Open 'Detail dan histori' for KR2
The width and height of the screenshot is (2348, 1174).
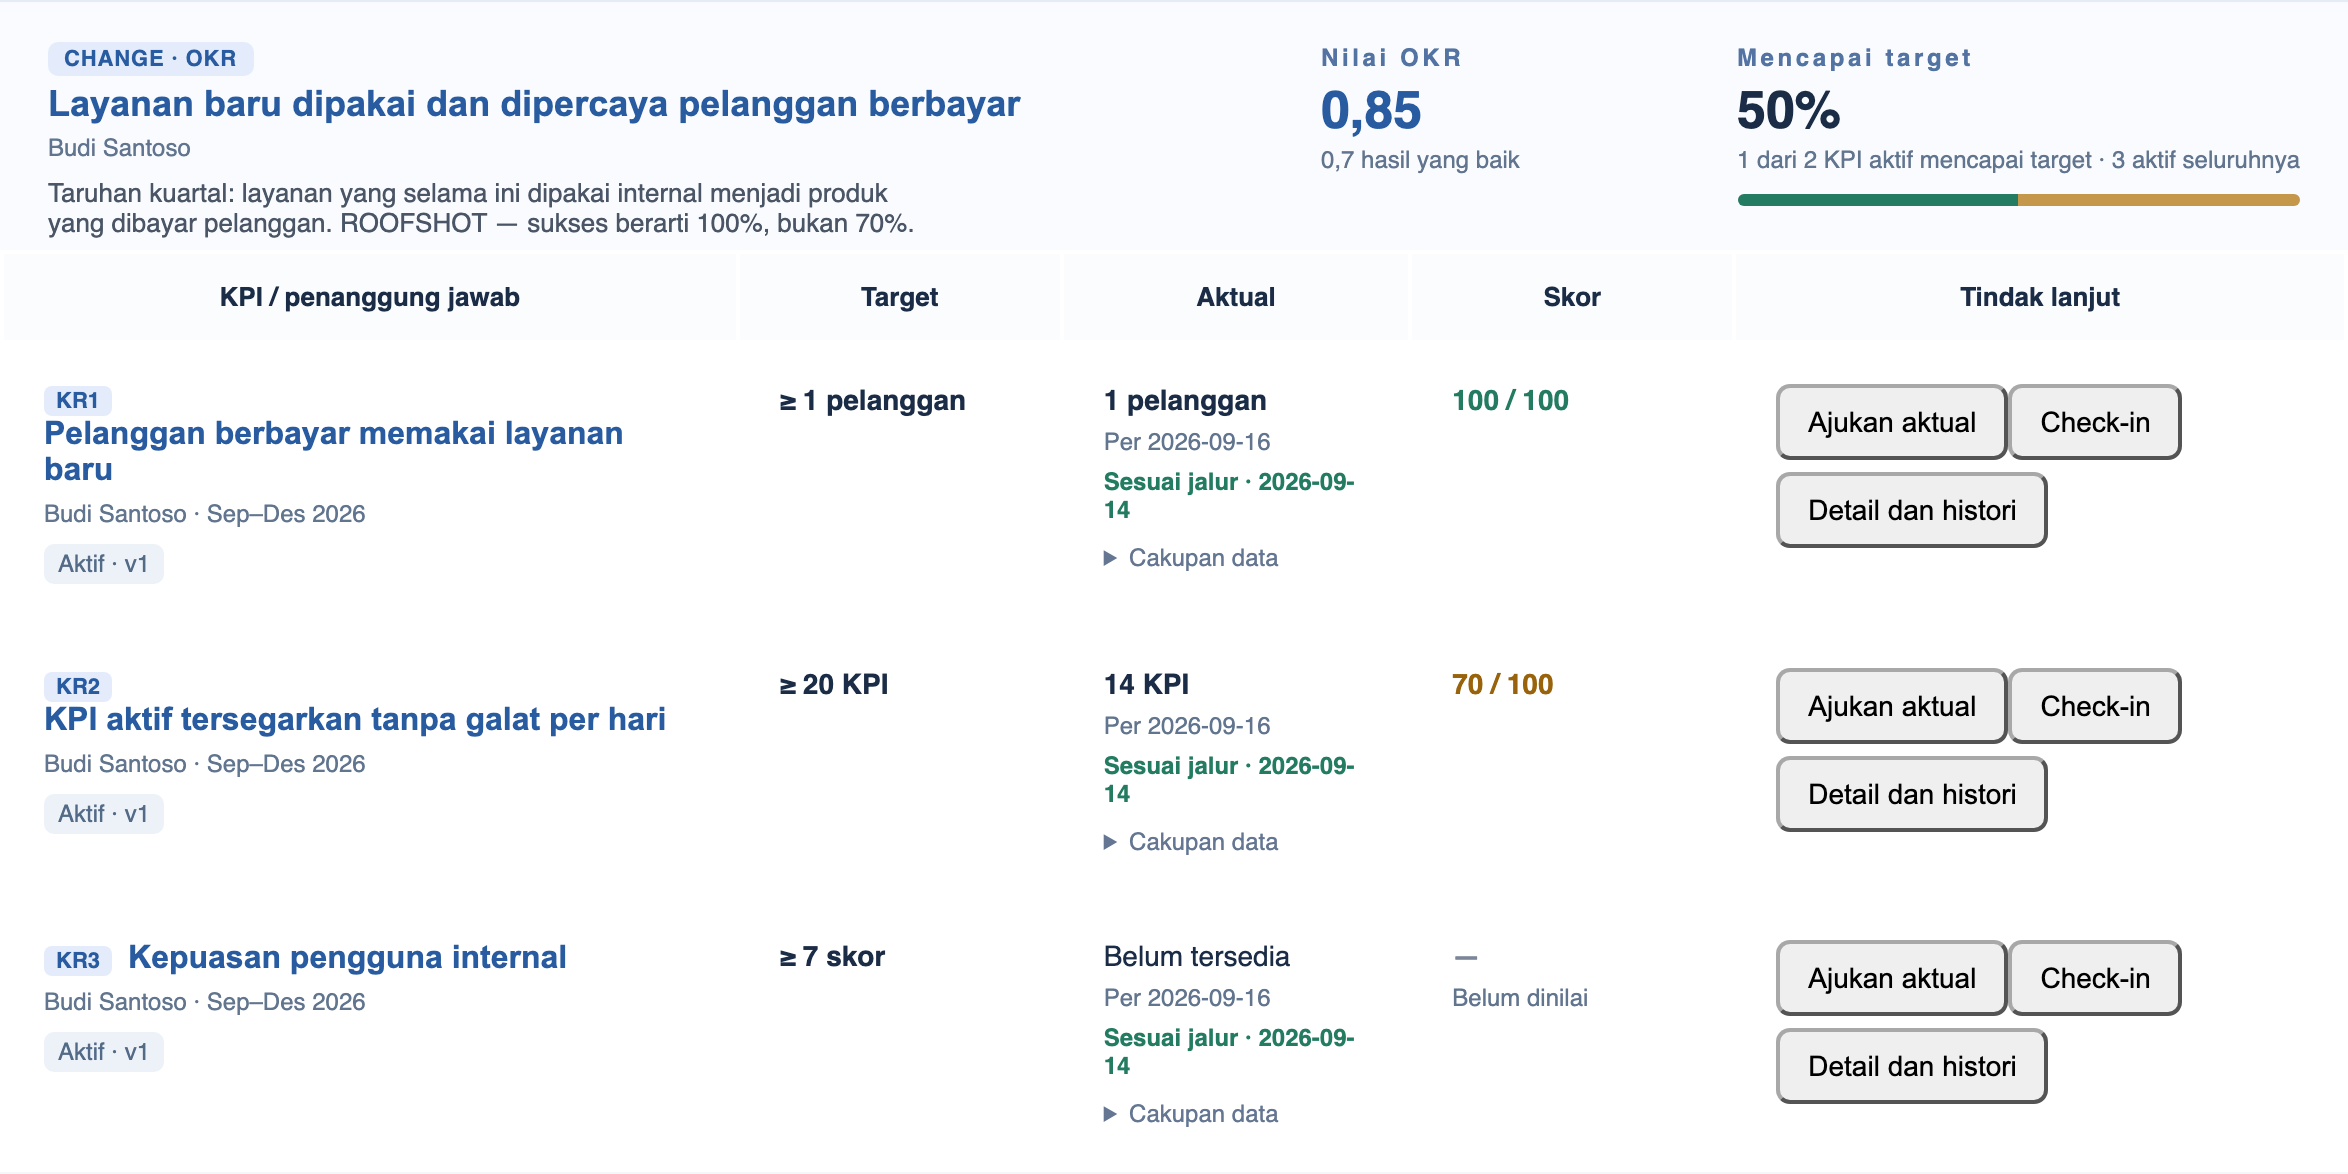click(1911, 794)
